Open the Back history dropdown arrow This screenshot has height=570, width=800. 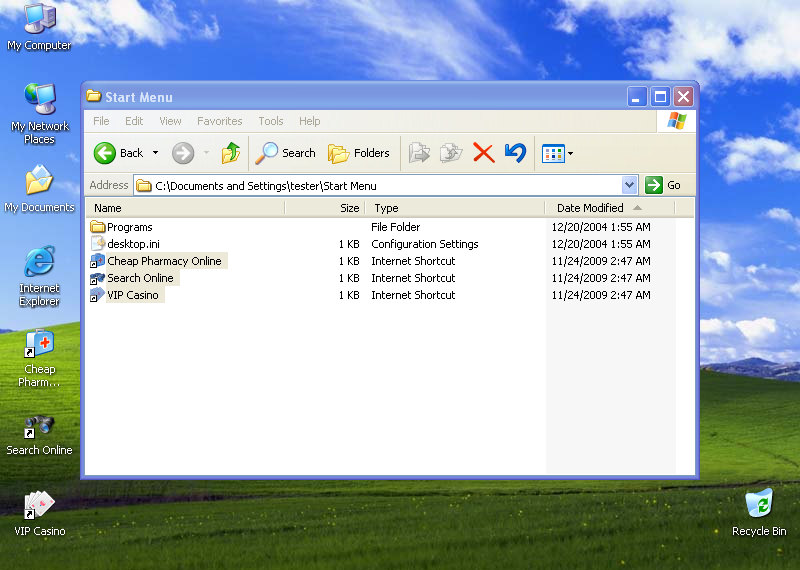click(x=156, y=153)
